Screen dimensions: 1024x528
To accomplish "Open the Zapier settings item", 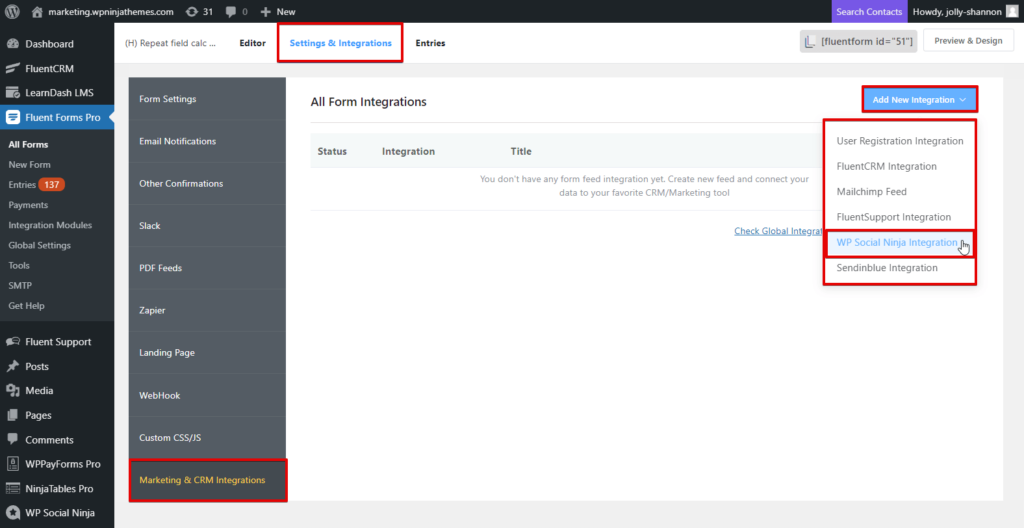I will [207, 310].
